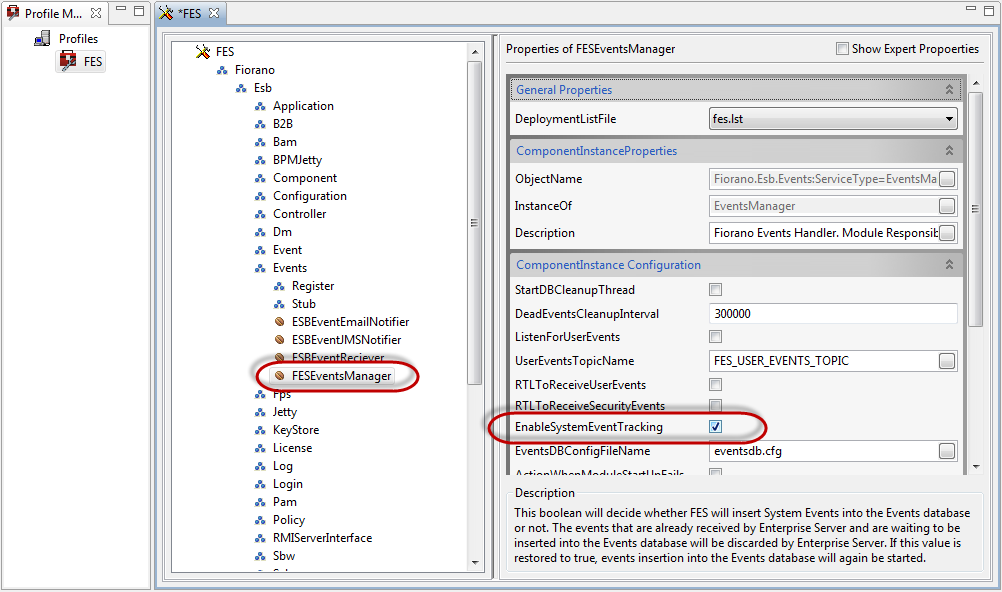1002x592 pixels.
Task: Click the Bam node icon
Action: [260, 142]
